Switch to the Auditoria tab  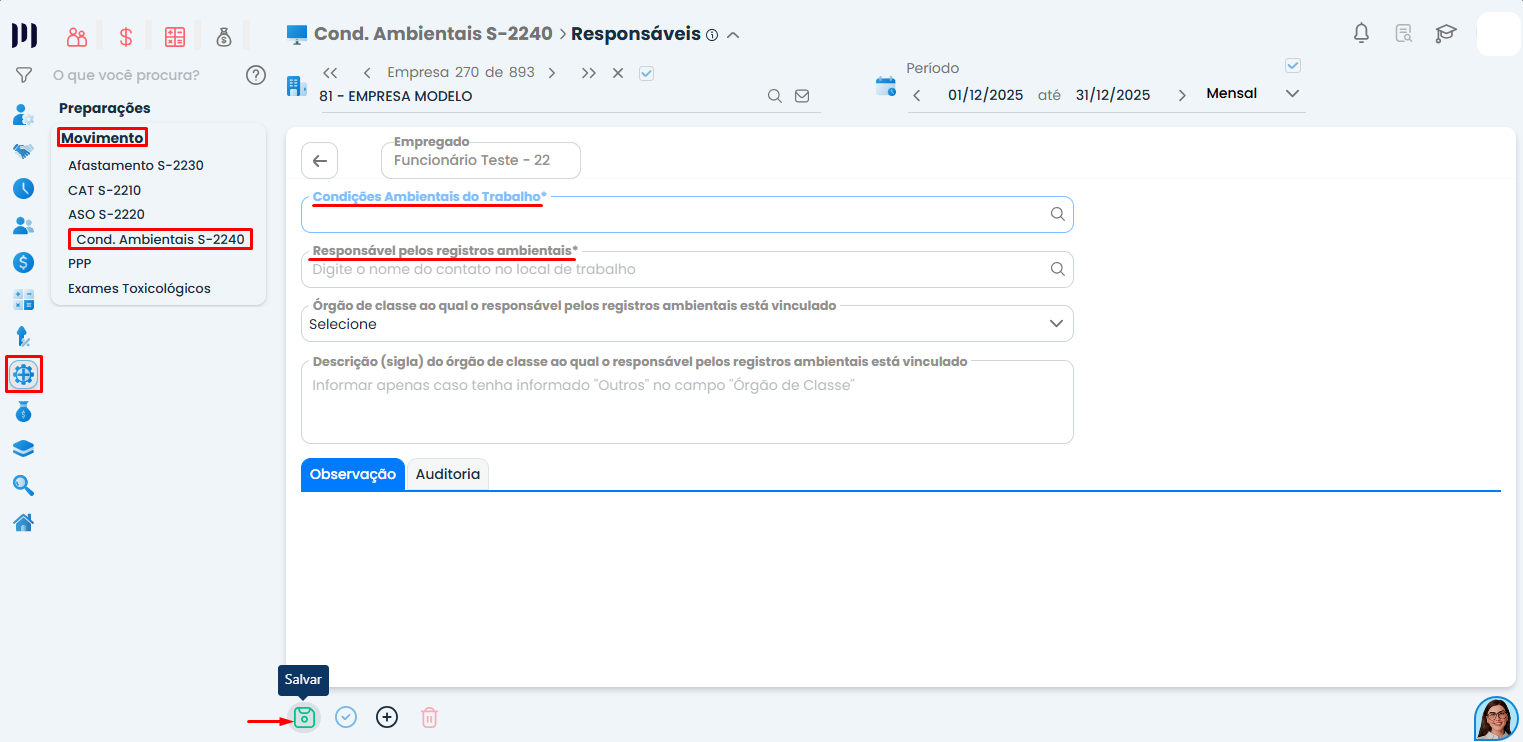coord(448,474)
